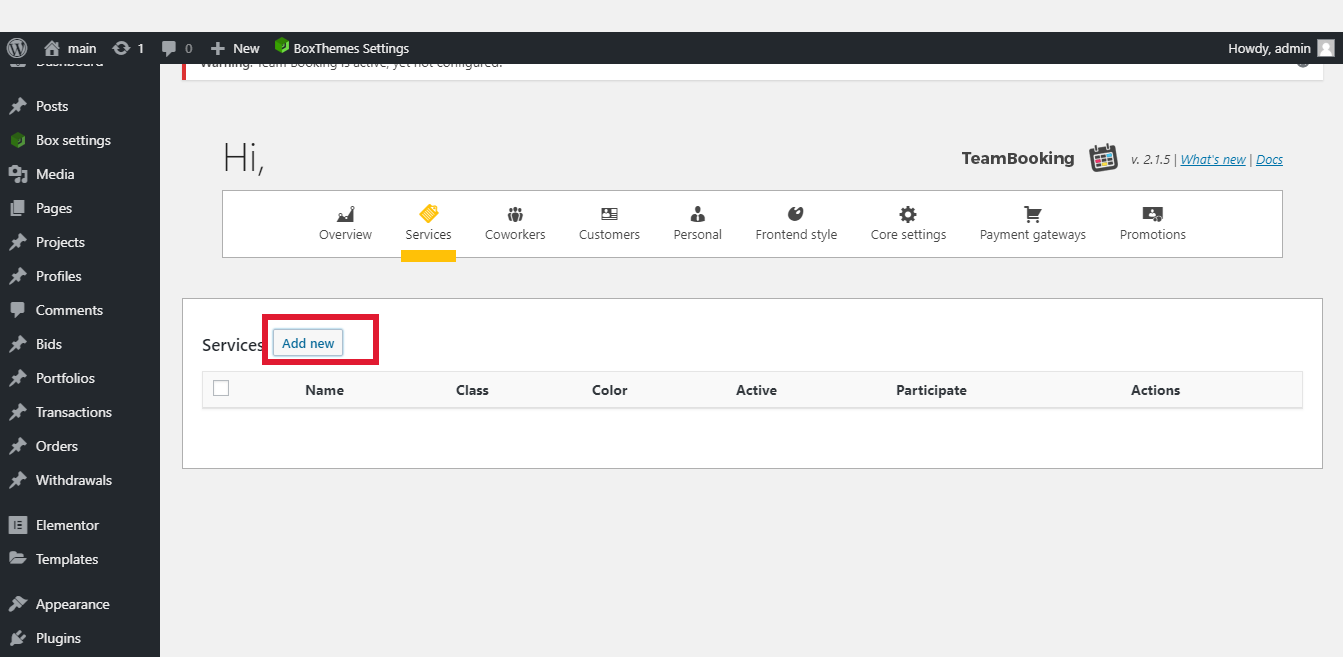Open the WordPress logo menu
This screenshot has width=1343, height=657.
[x=16, y=48]
